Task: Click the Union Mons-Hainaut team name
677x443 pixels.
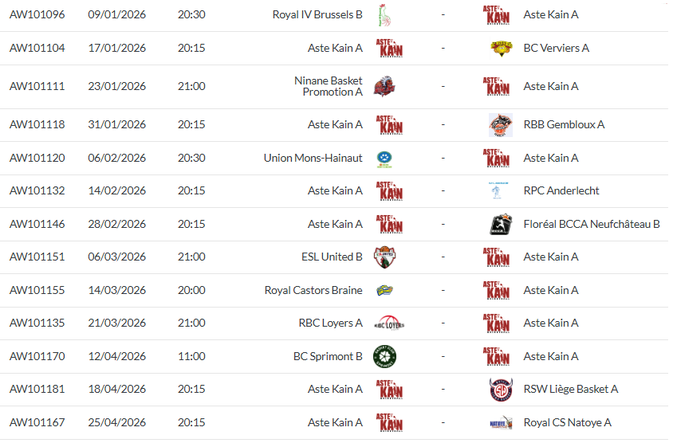Action: [x=313, y=158]
